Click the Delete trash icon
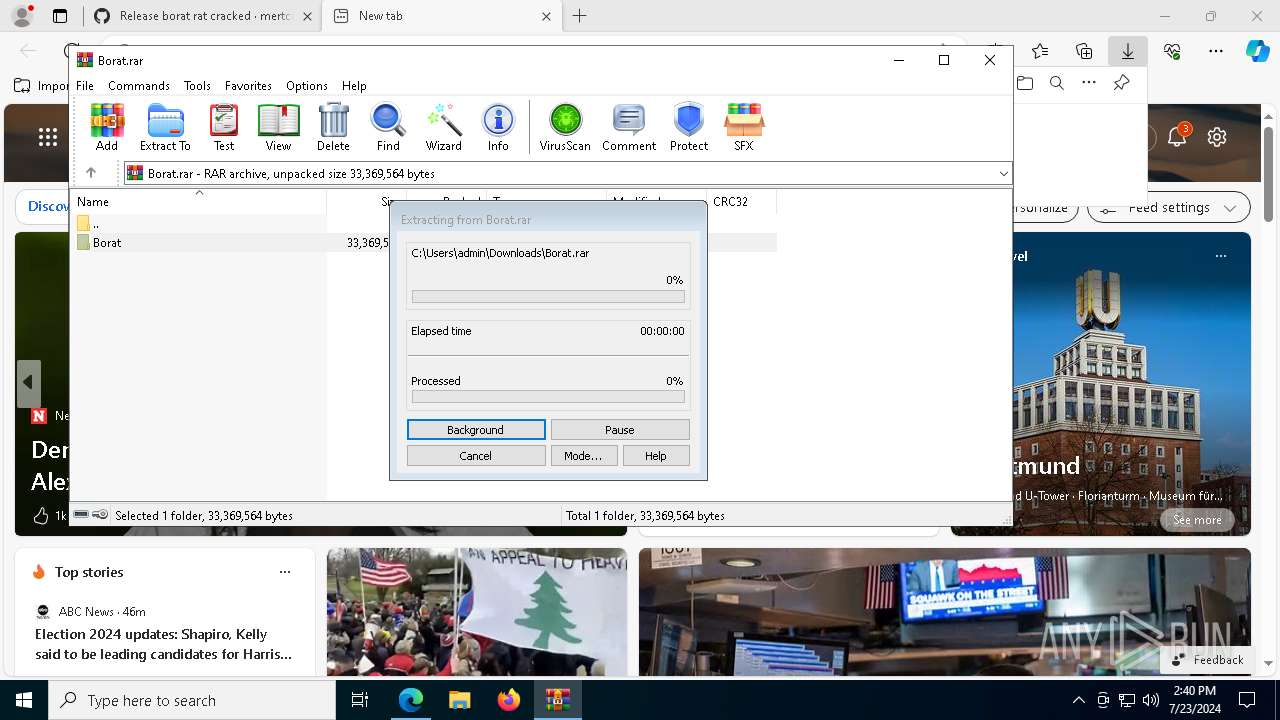The width and height of the screenshot is (1280, 720). pos(333,127)
